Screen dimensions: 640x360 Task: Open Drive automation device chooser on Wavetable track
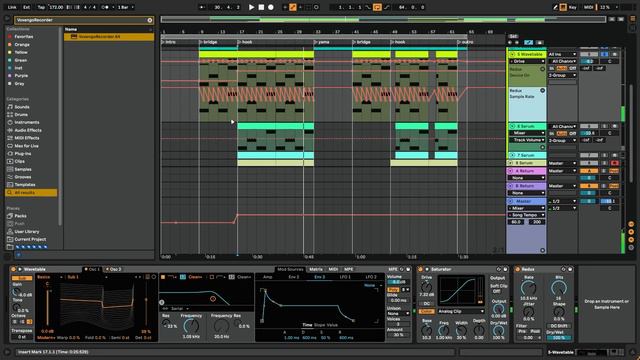click(x=527, y=61)
